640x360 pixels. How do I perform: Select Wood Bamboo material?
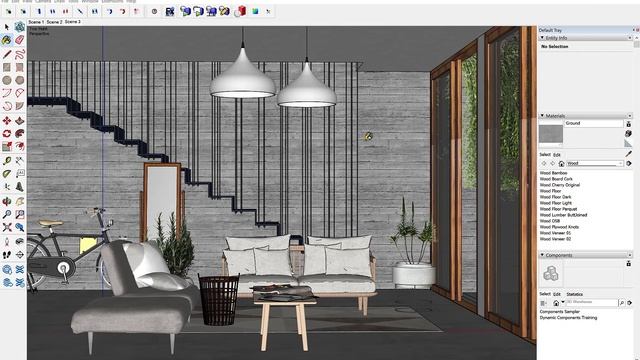pos(553,173)
